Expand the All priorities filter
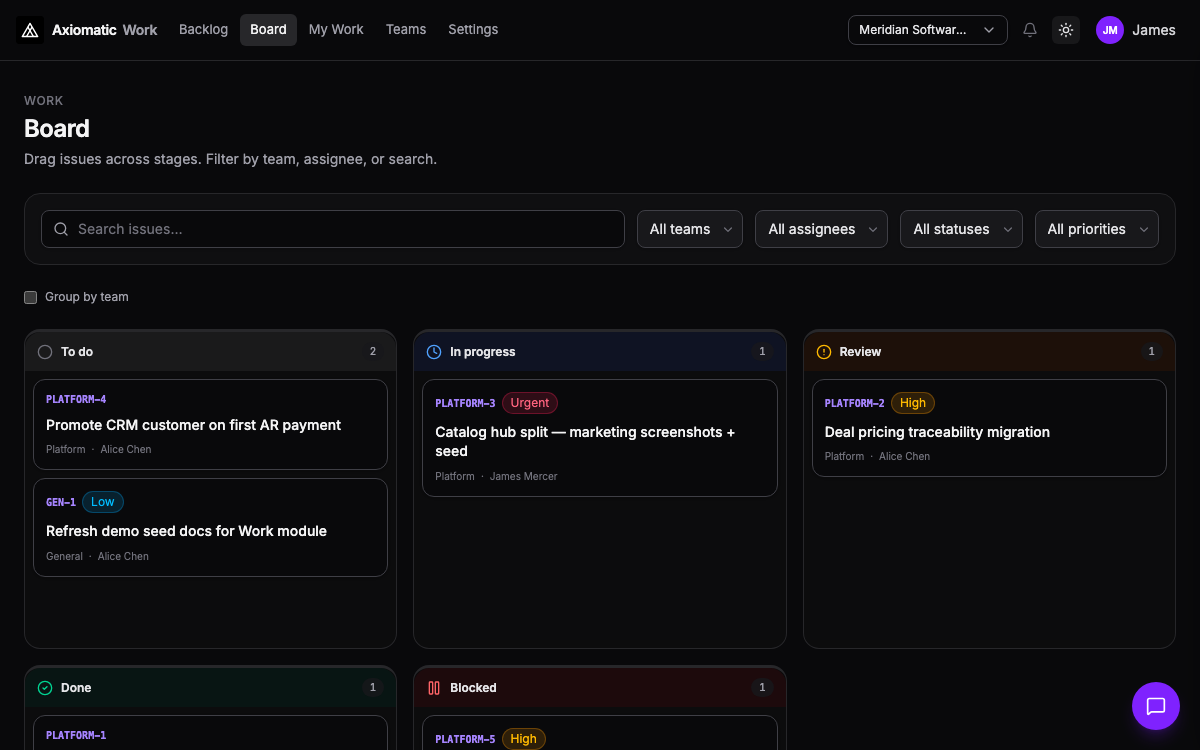1200x750 pixels. tap(1097, 229)
